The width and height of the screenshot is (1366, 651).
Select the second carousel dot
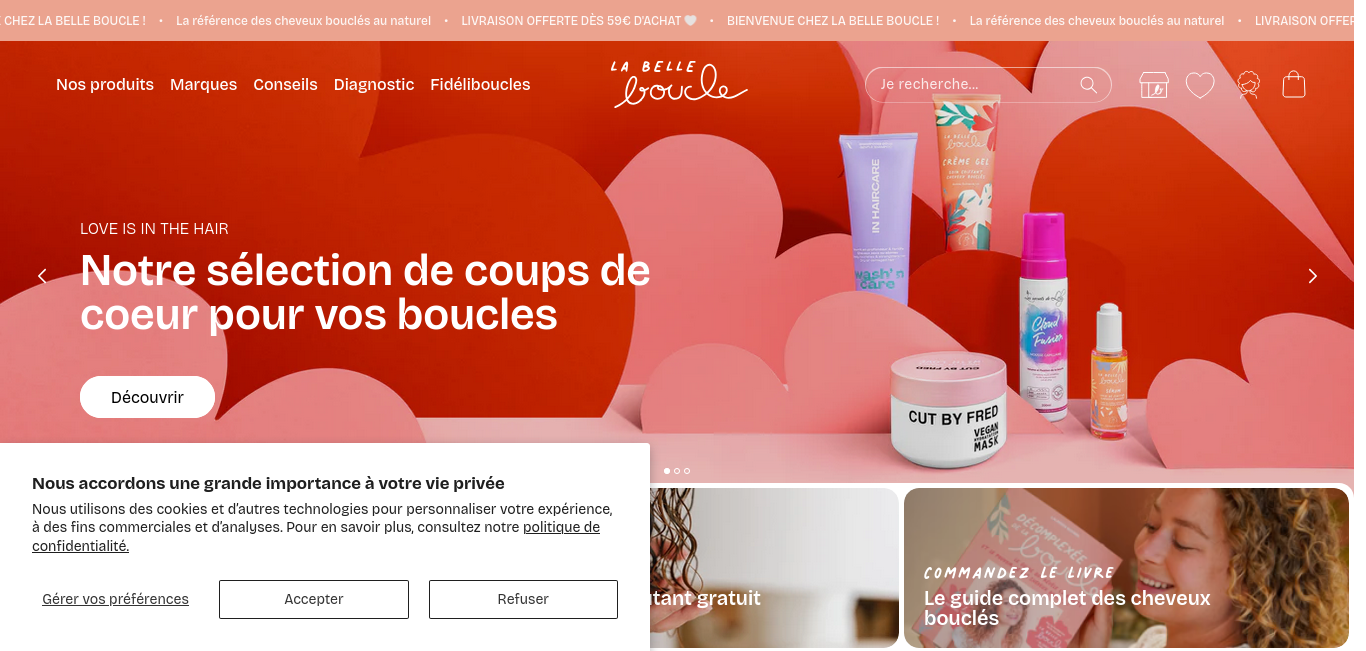point(677,471)
